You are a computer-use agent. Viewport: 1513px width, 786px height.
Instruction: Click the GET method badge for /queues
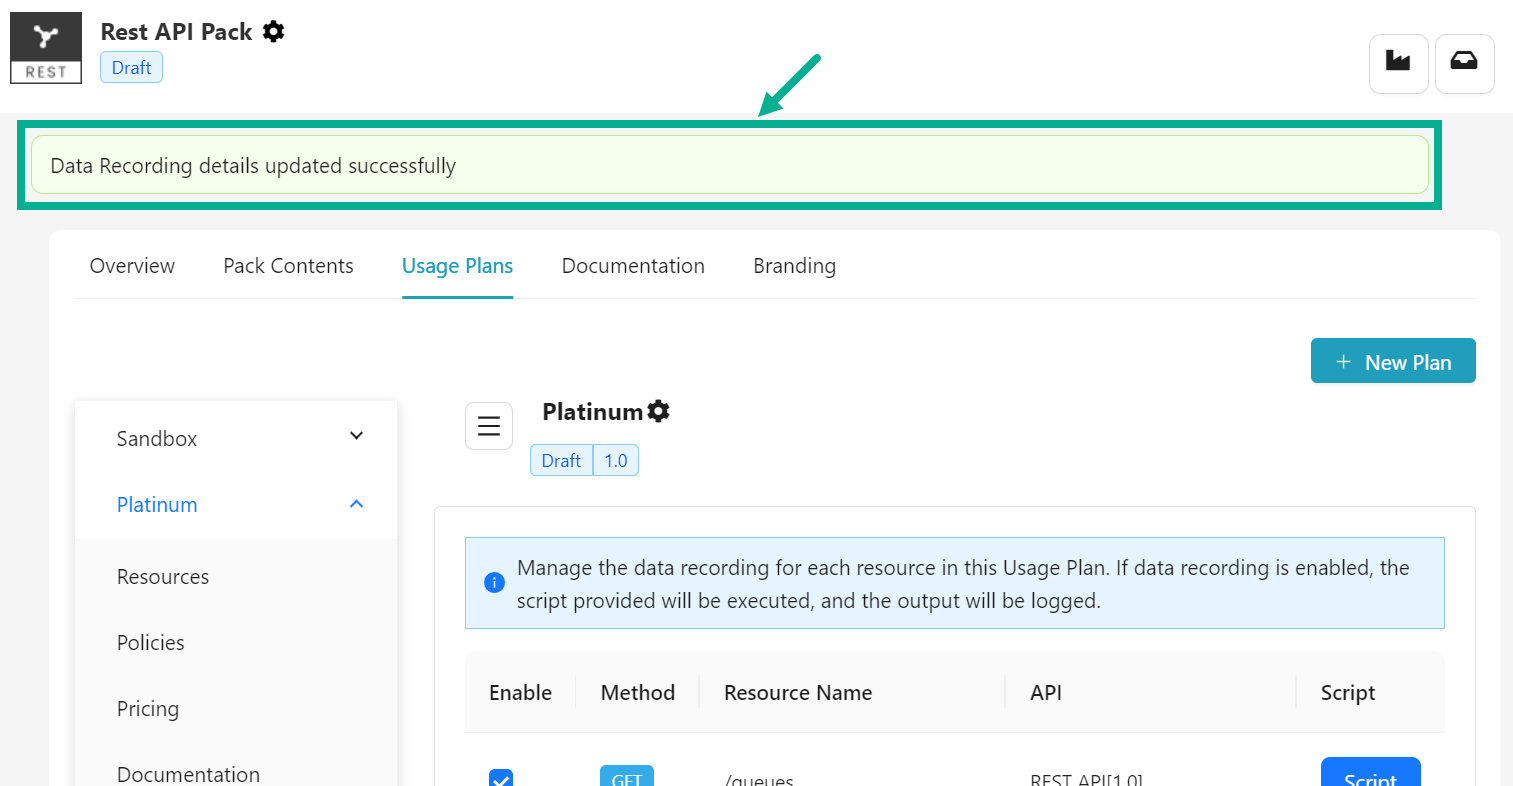click(627, 776)
